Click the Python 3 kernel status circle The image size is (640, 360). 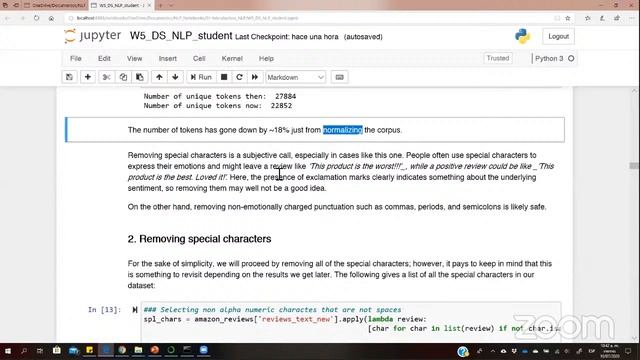coord(571,58)
